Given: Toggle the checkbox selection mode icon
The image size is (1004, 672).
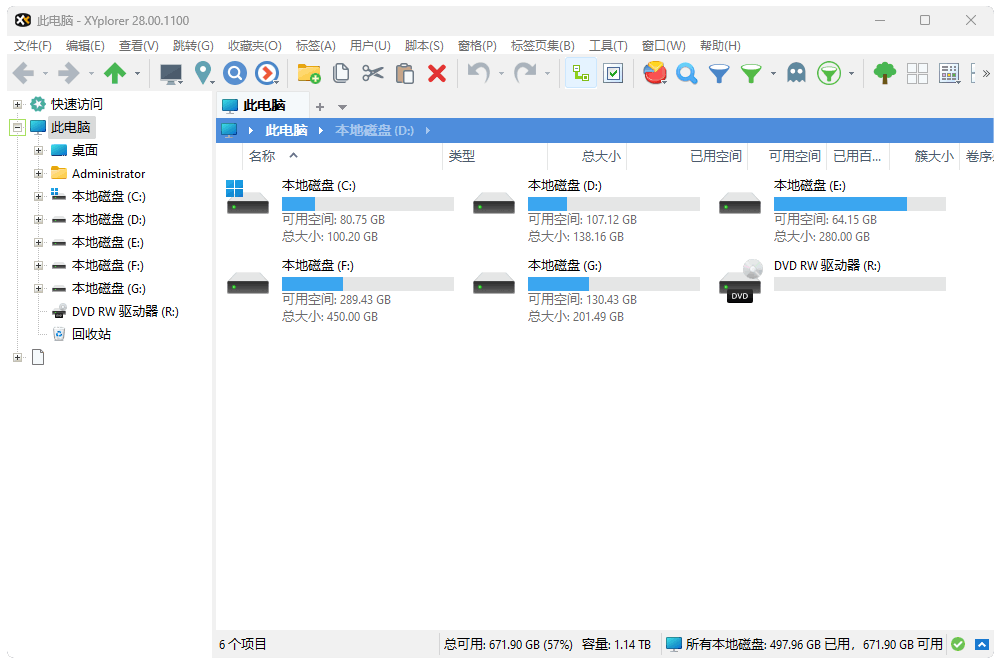Looking at the screenshot, I should click(613, 73).
